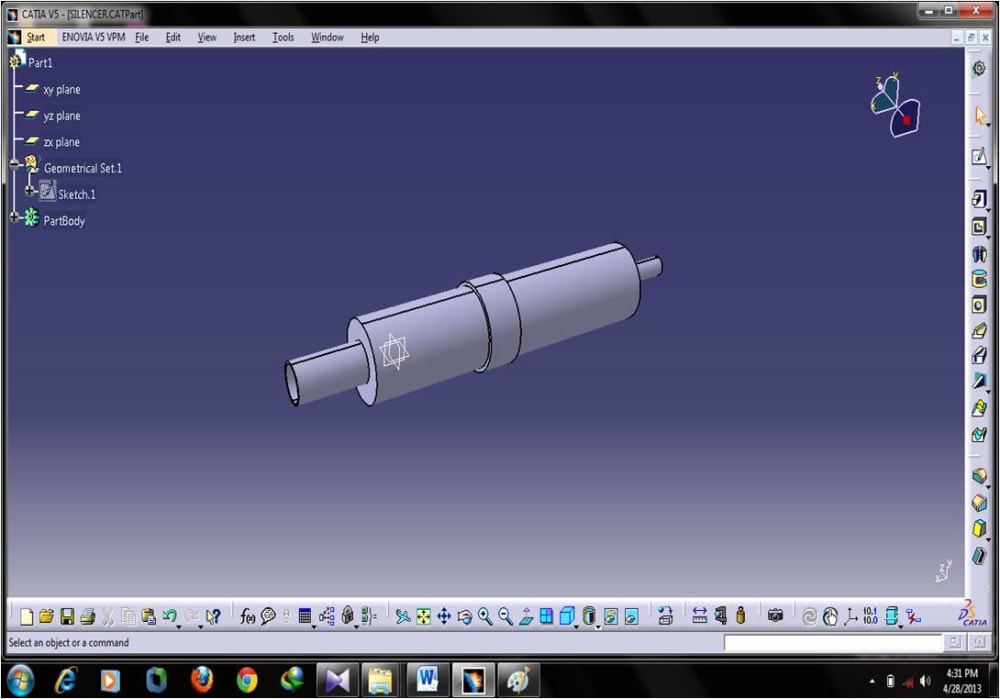
Task: Click the Pad tool in right toolbar
Action: coord(979,200)
